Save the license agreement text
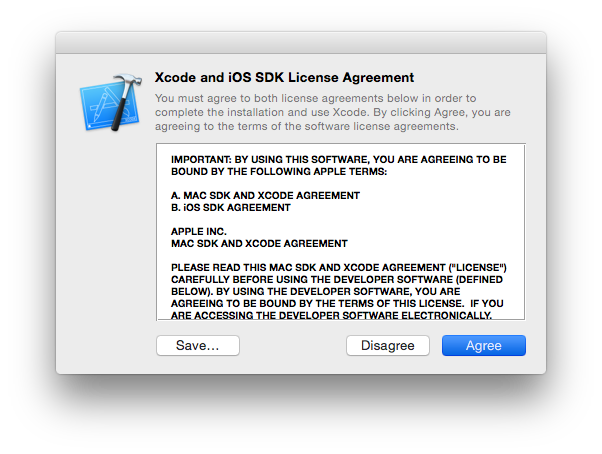Screen dimensions: 602x454 coord(198,345)
